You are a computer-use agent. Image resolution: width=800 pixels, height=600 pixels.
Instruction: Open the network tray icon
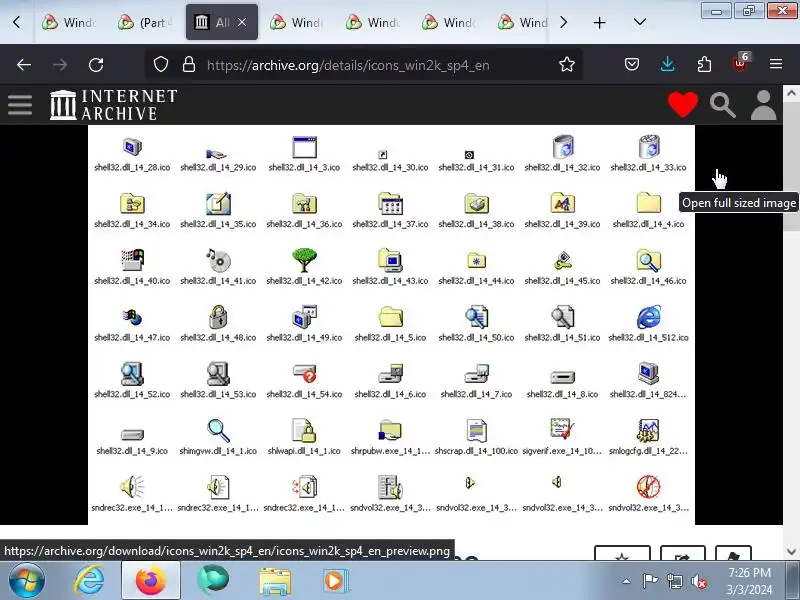coord(674,581)
